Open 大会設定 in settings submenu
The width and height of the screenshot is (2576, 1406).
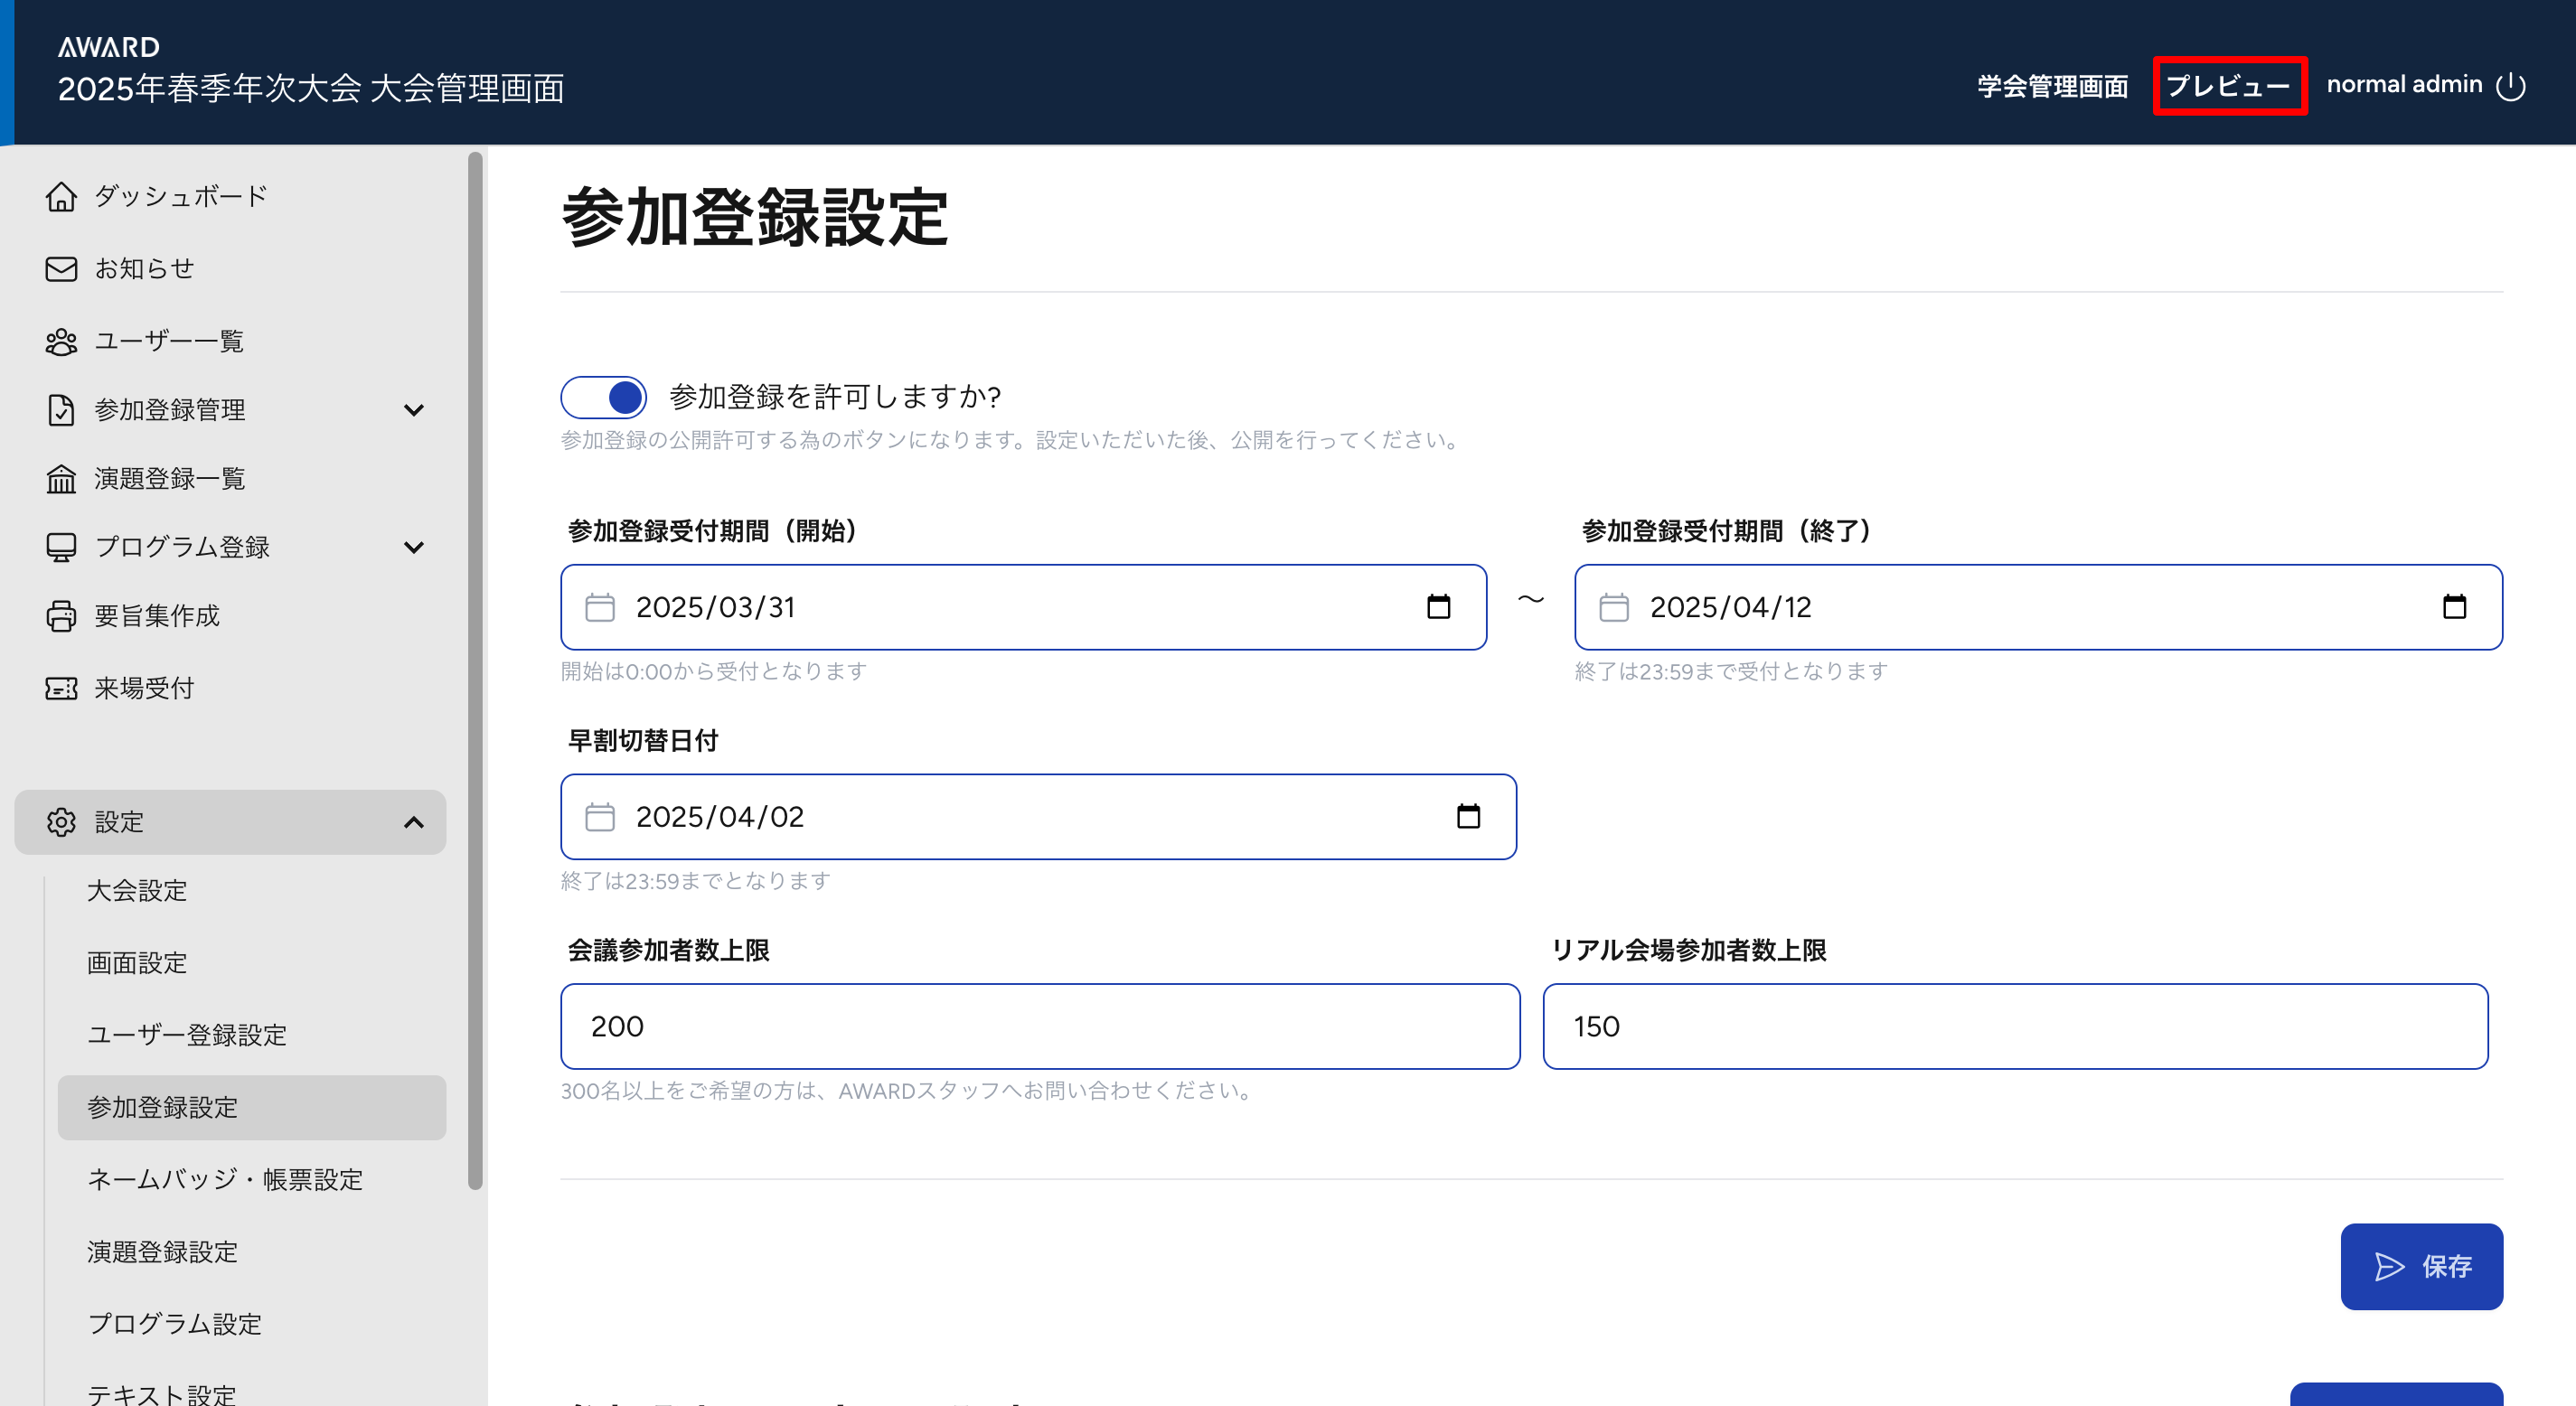[137, 891]
